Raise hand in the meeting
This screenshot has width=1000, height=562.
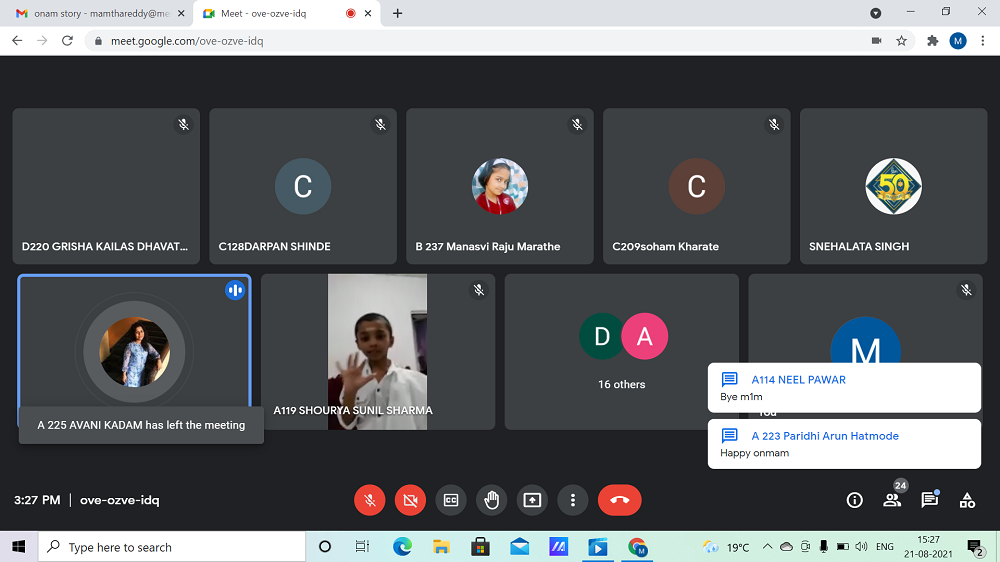[492, 500]
